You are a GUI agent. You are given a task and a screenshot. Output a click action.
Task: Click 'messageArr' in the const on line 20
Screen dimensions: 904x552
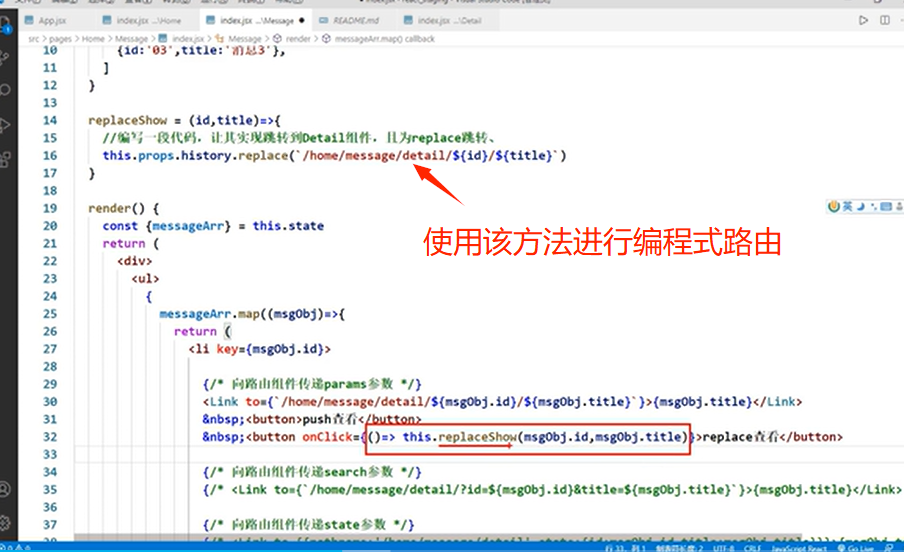187,226
